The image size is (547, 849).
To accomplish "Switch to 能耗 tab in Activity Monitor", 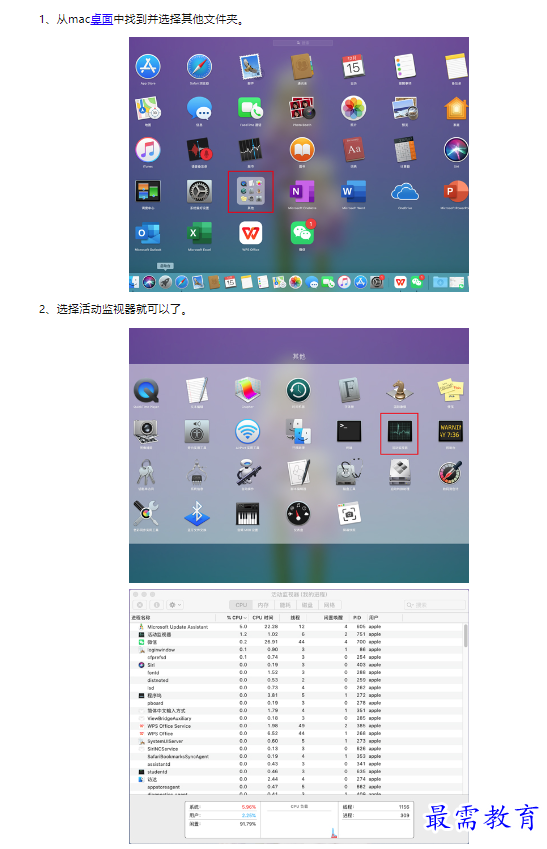I will point(285,605).
